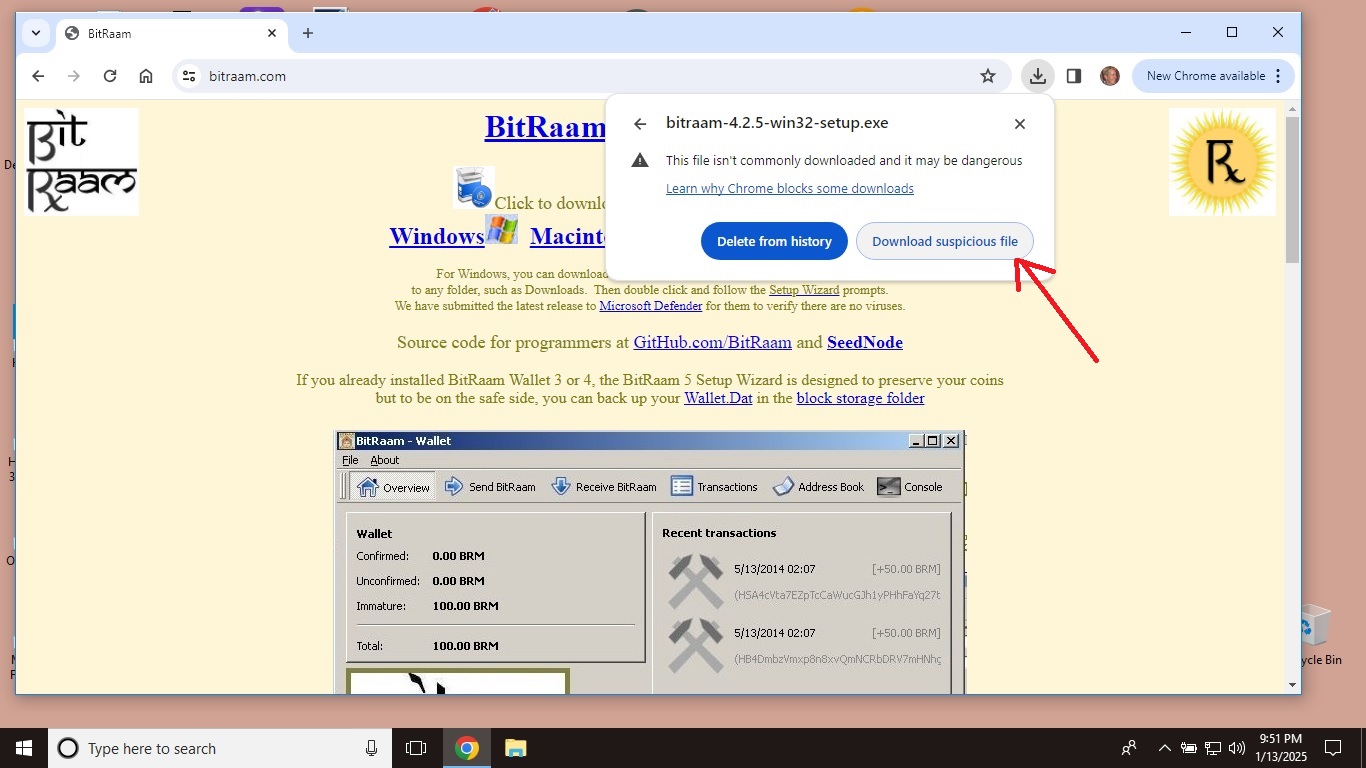Select Address Book in wallet toolbar
1366x768 pixels.
tap(818, 487)
